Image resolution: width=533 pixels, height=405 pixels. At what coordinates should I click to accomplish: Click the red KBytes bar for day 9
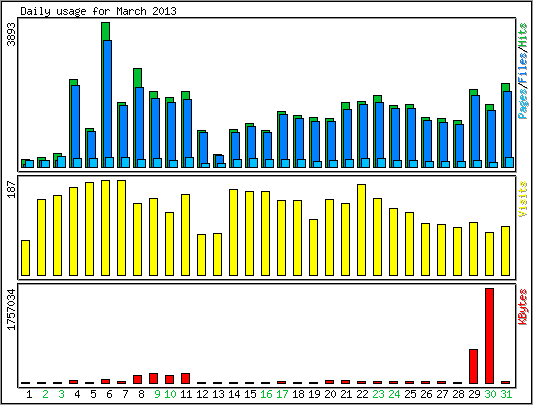[153, 378]
